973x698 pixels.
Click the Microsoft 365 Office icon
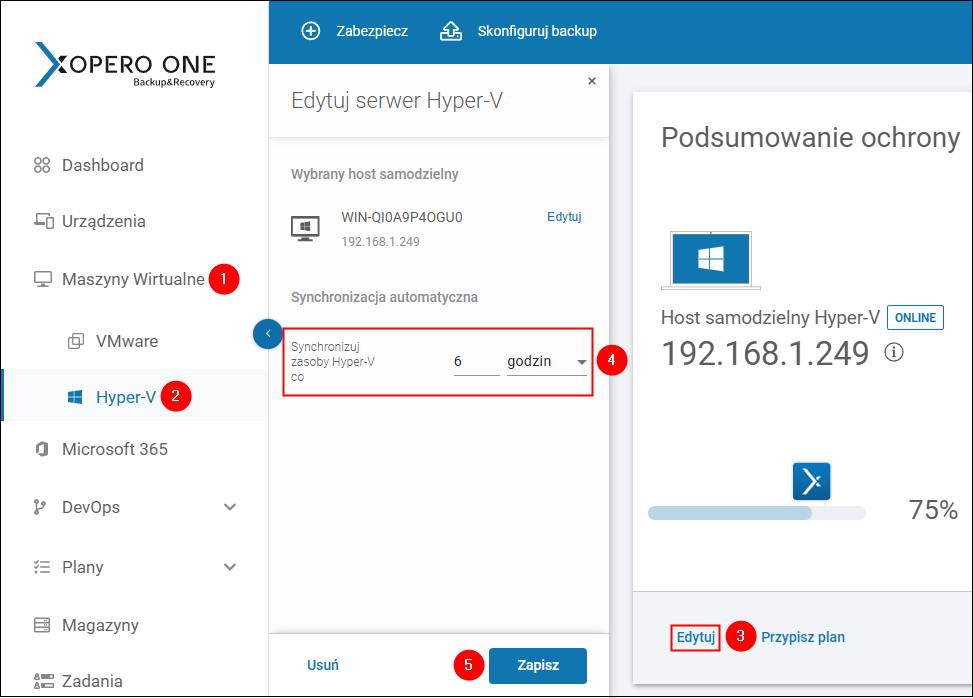[x=42, y=449]
